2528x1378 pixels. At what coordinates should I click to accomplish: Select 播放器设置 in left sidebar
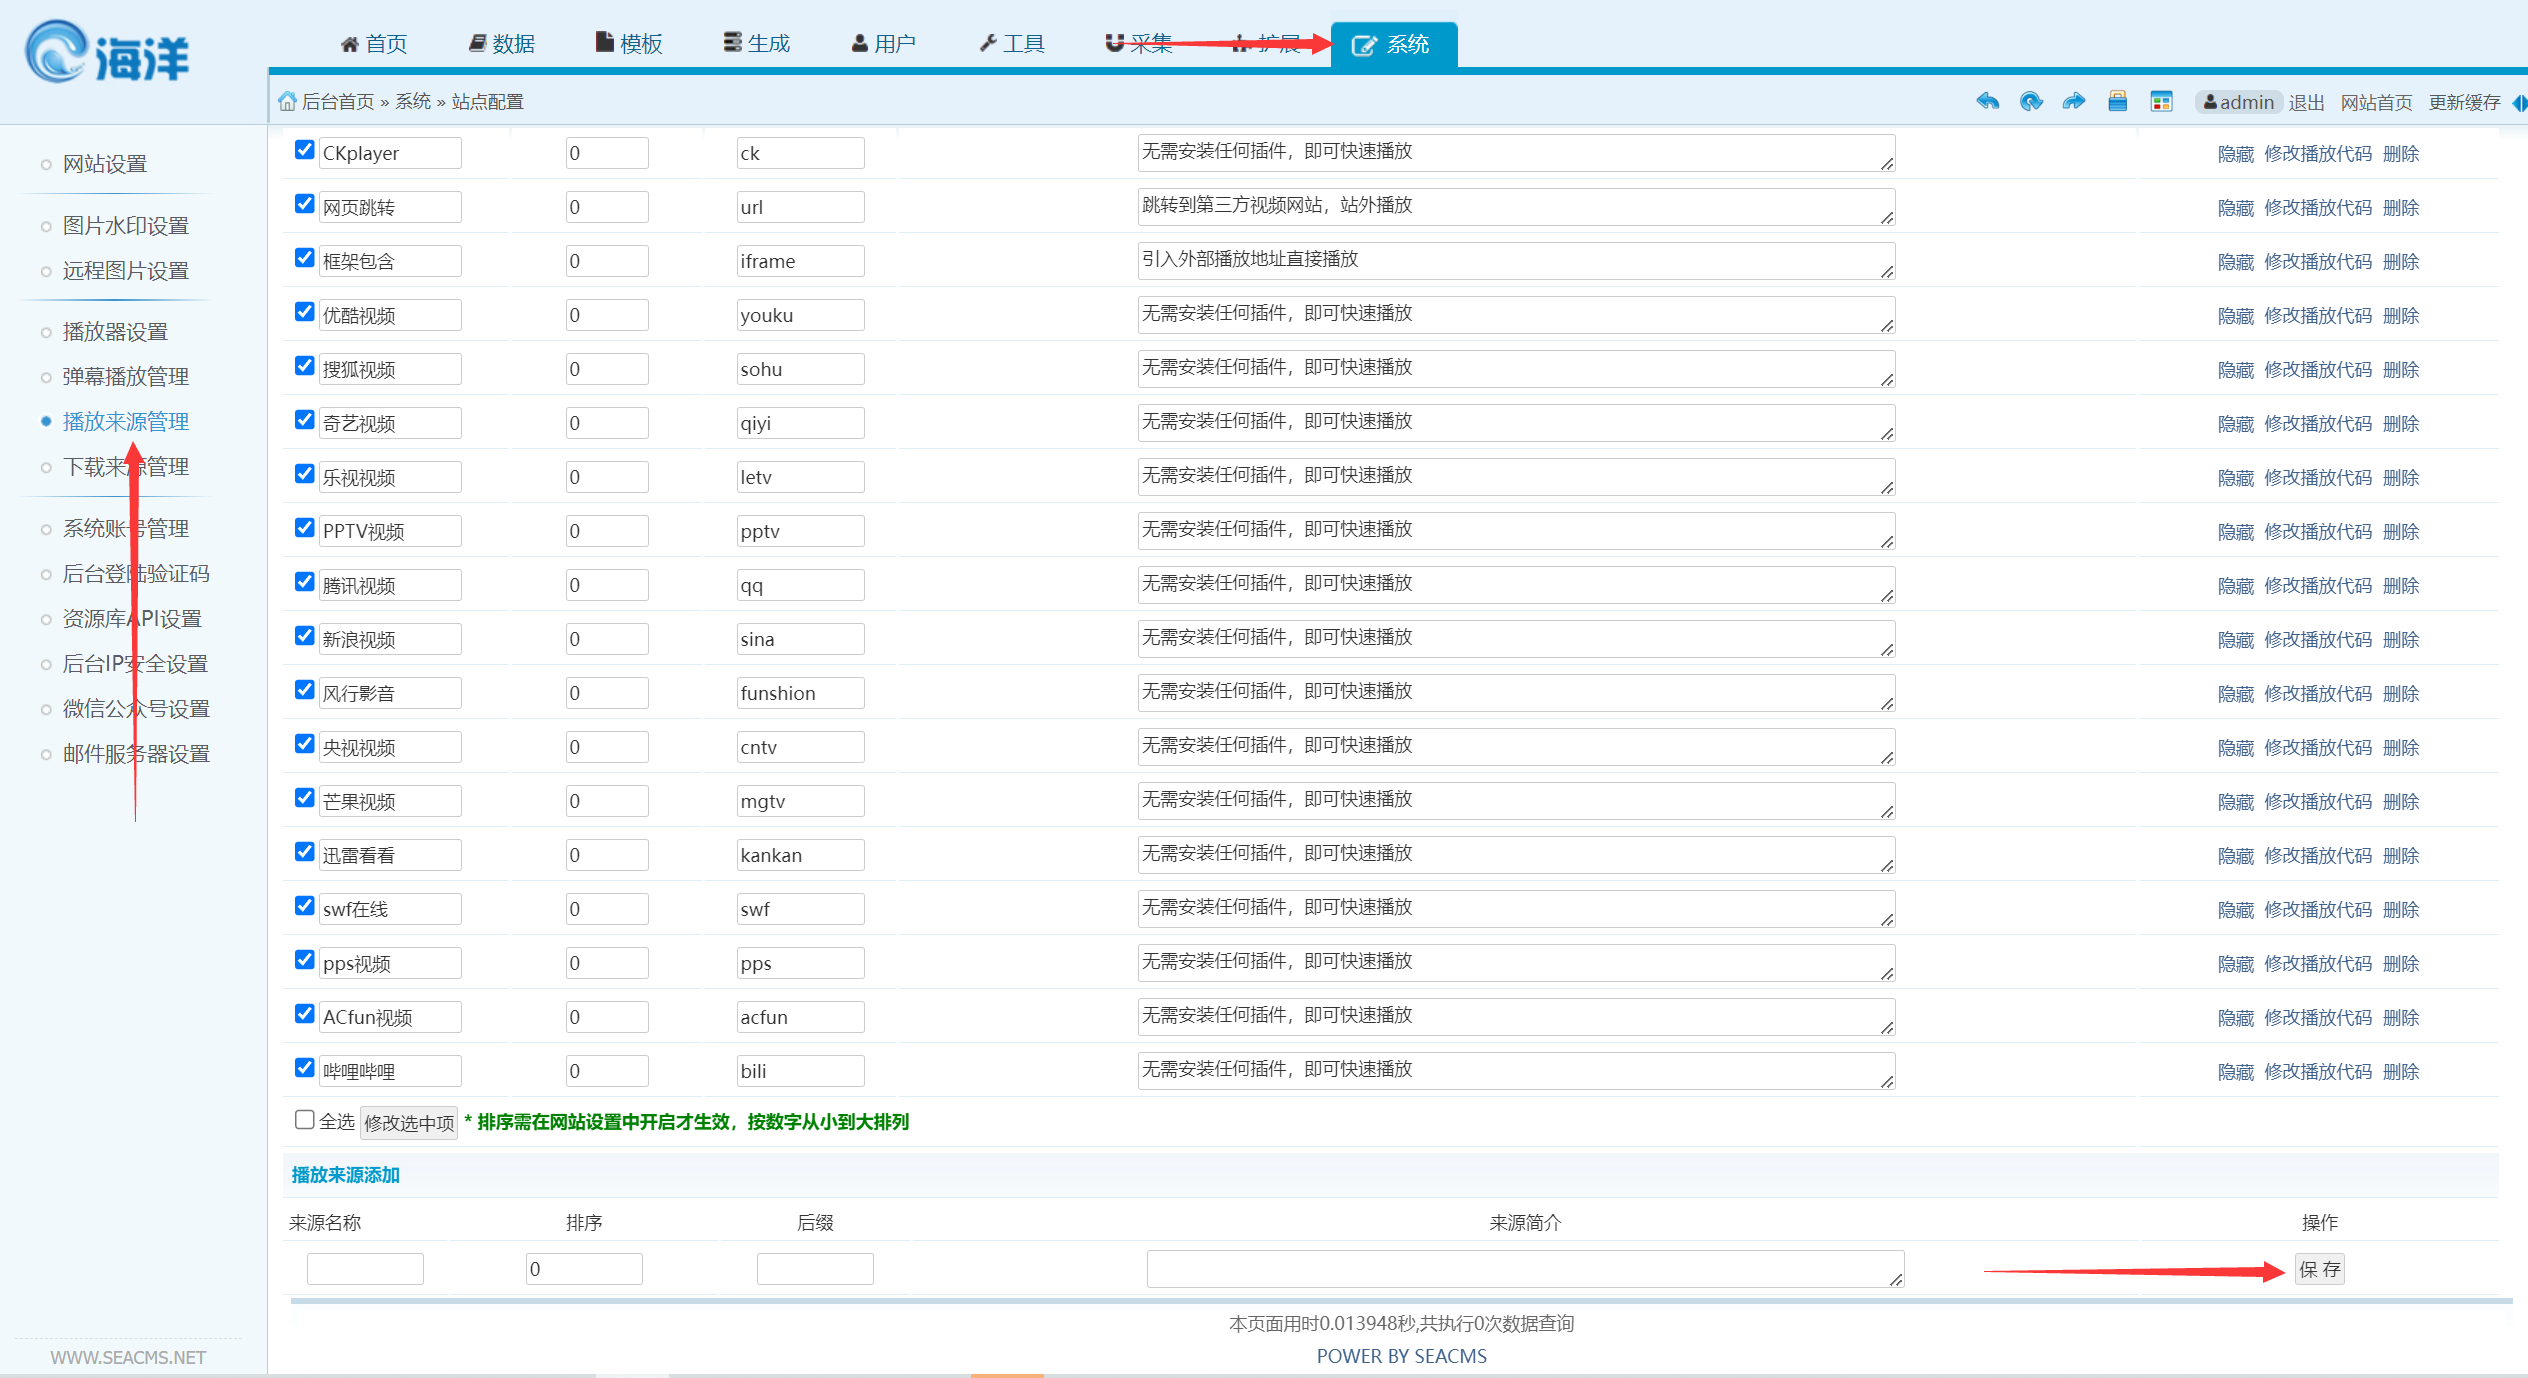pyautogui.click(x=115, y=332)
